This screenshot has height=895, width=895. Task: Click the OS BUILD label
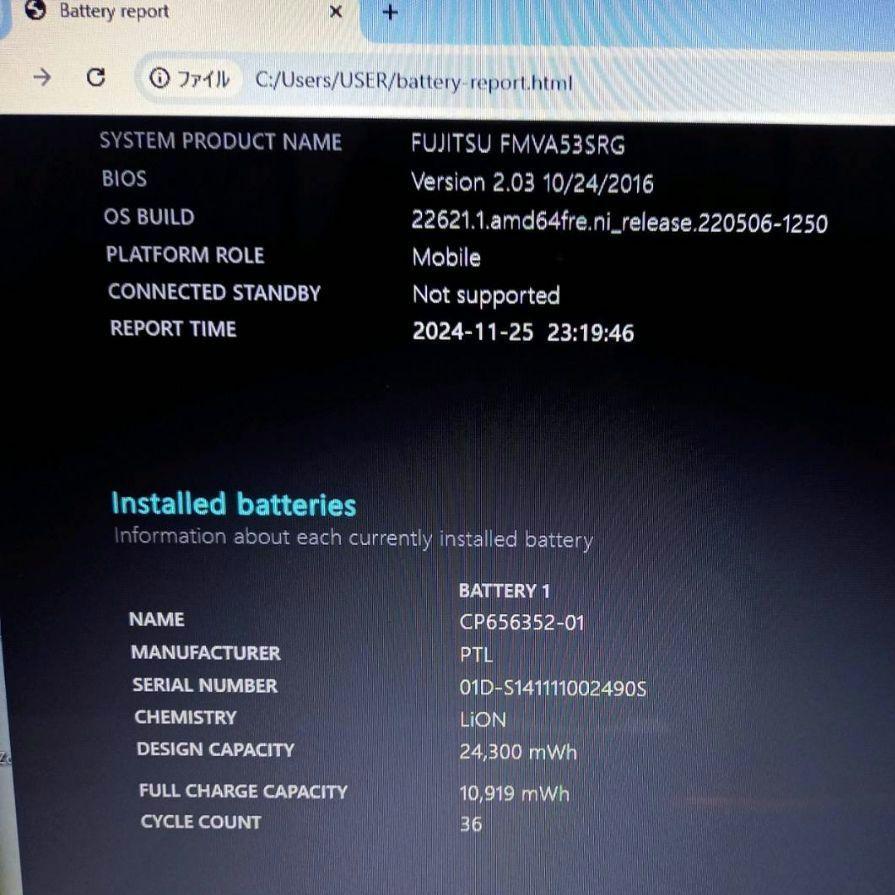tap(150, 217)
